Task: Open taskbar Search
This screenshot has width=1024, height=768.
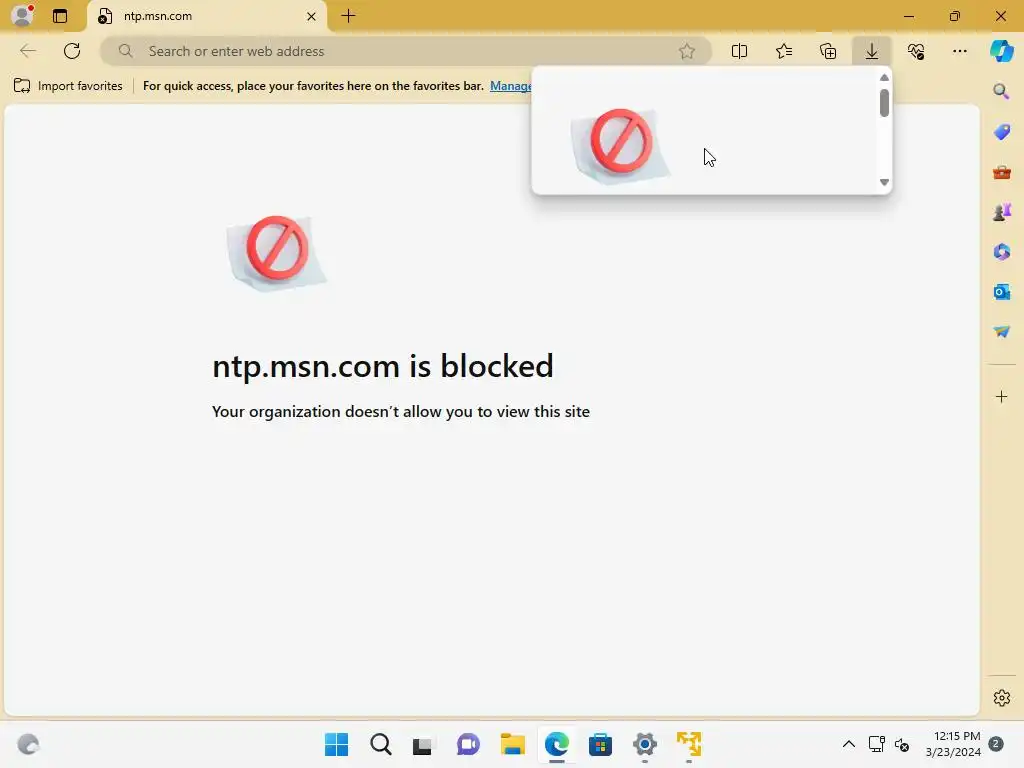Action: tap(380, 744)
